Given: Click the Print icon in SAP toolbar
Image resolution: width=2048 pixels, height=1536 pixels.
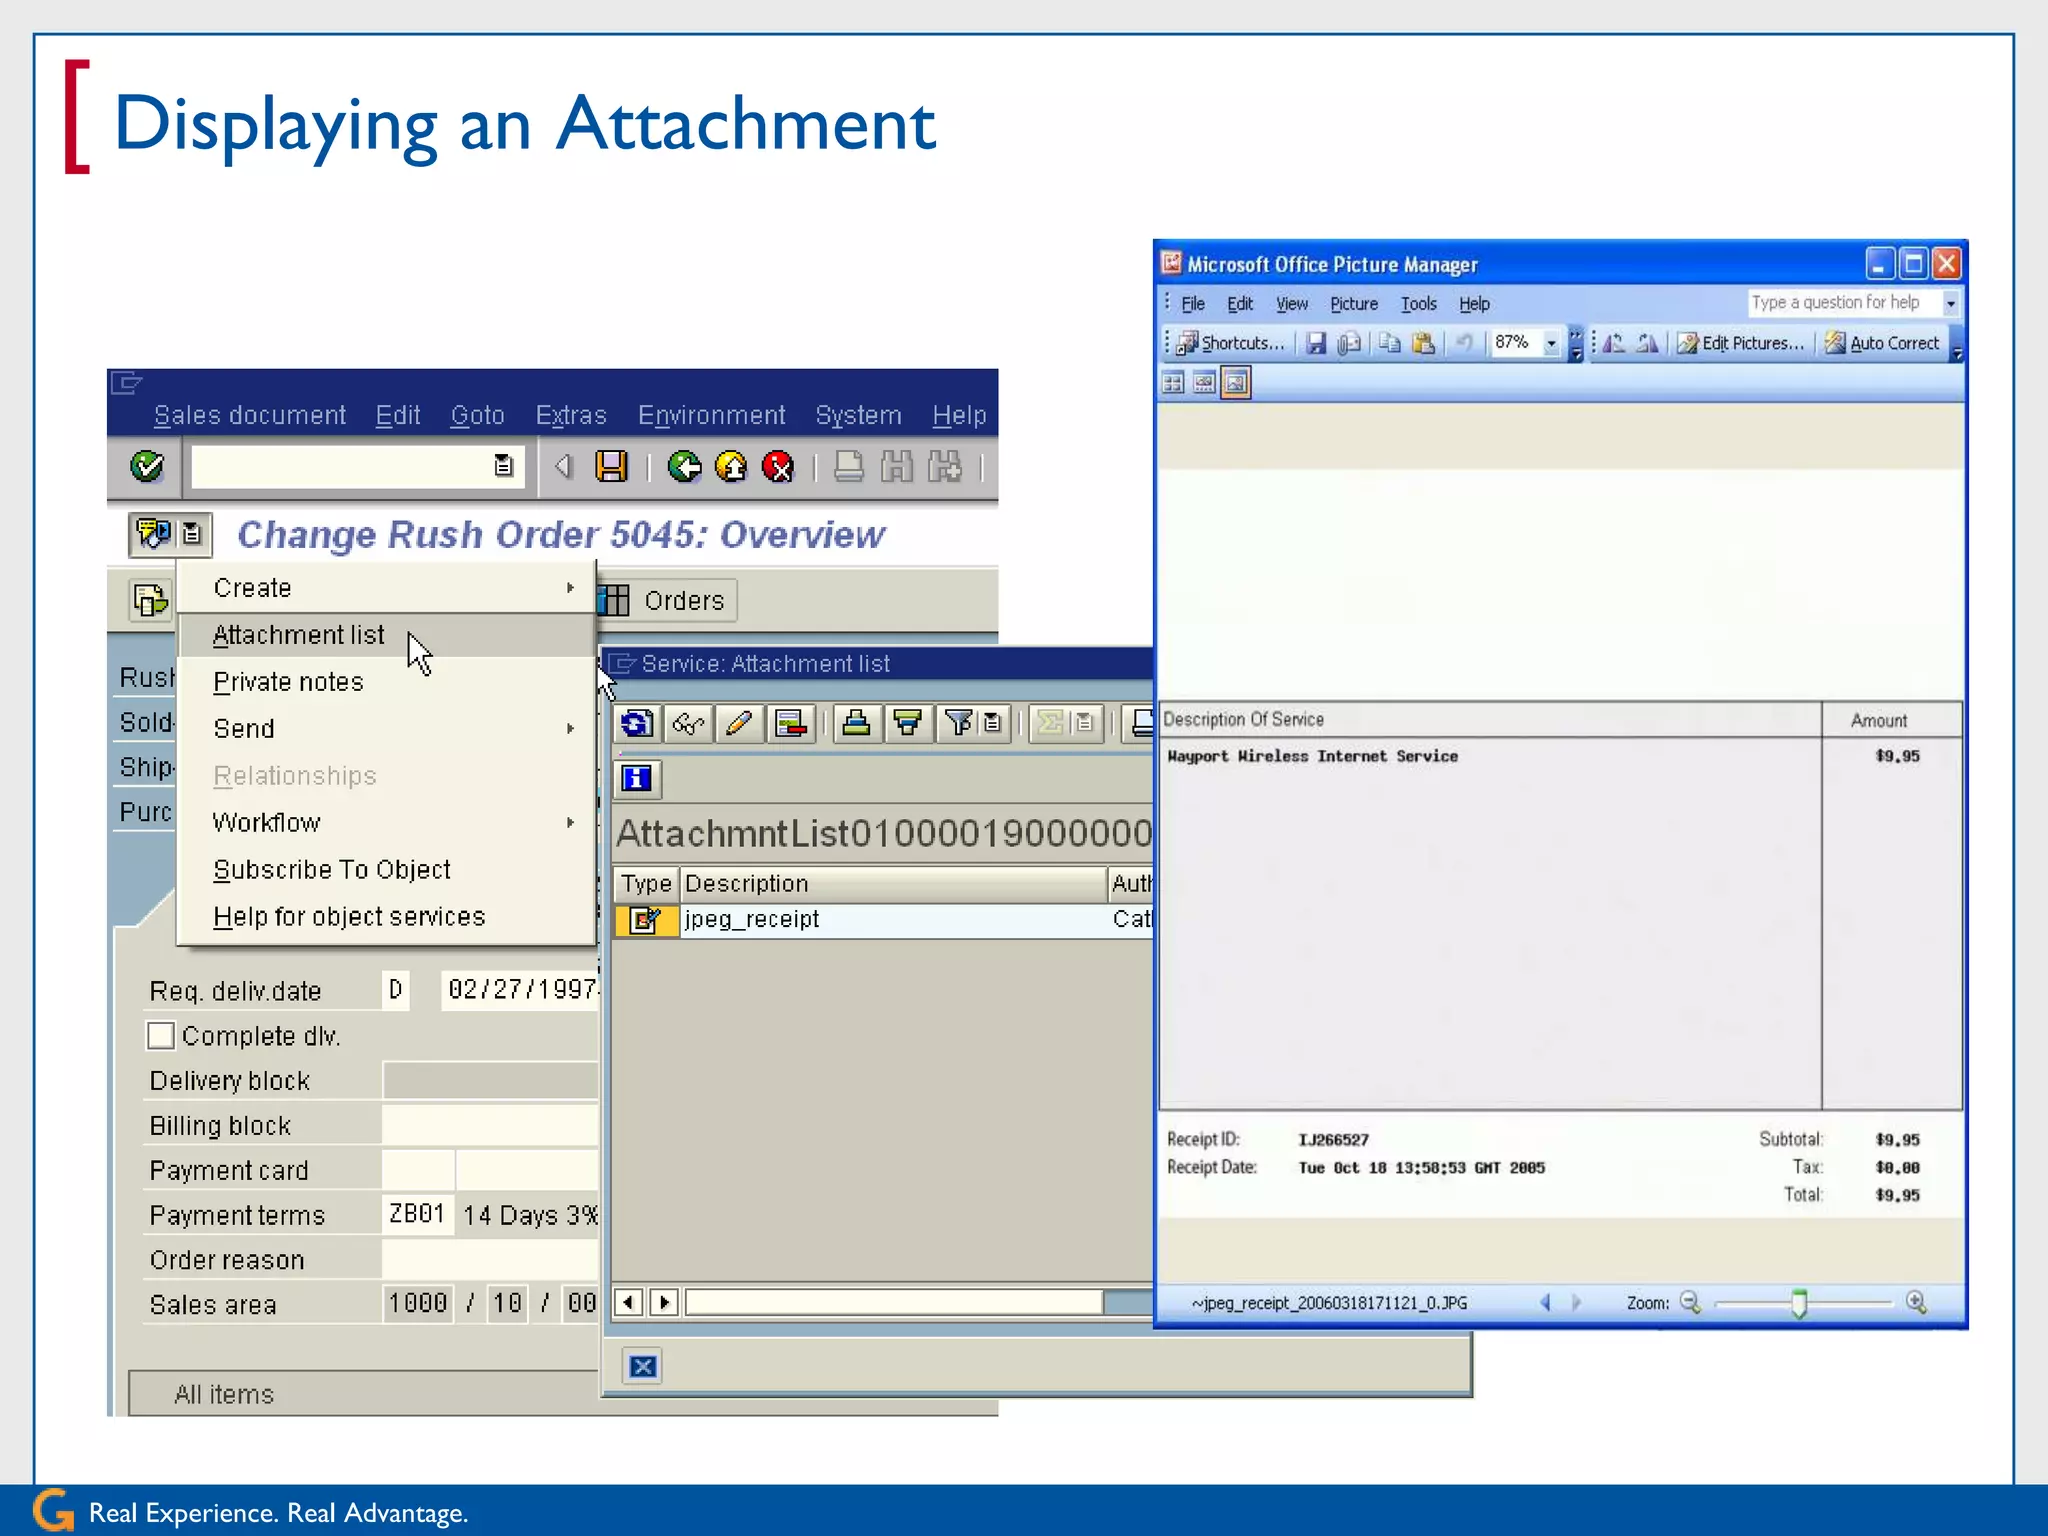Looking at the screenshot, I should click(848, 466).
